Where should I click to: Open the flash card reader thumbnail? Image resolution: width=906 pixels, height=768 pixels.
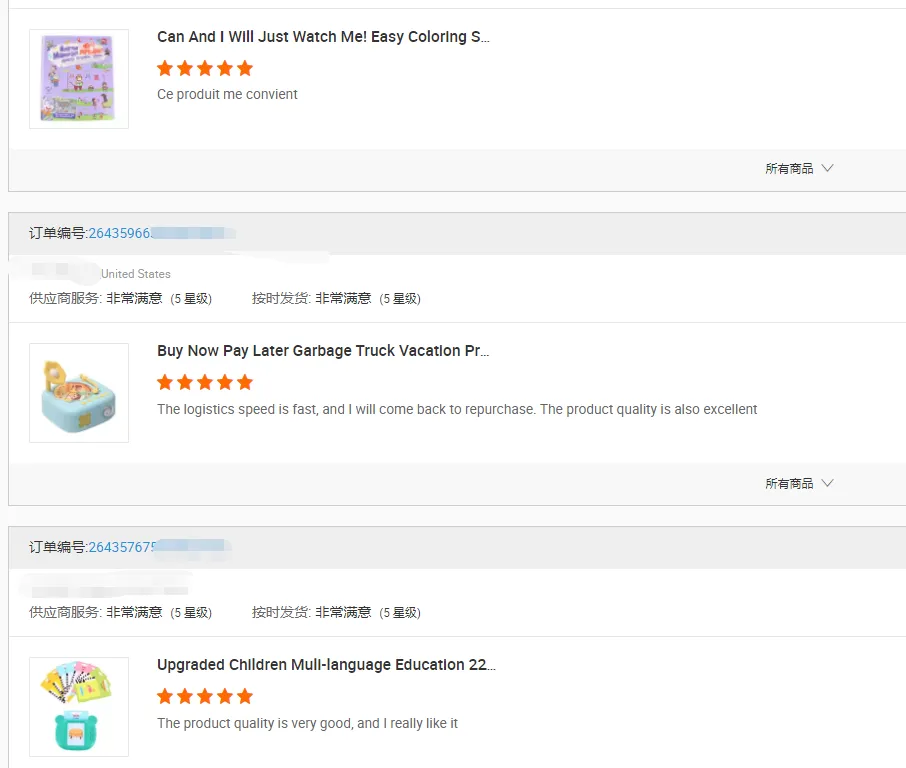pos(79,707)
